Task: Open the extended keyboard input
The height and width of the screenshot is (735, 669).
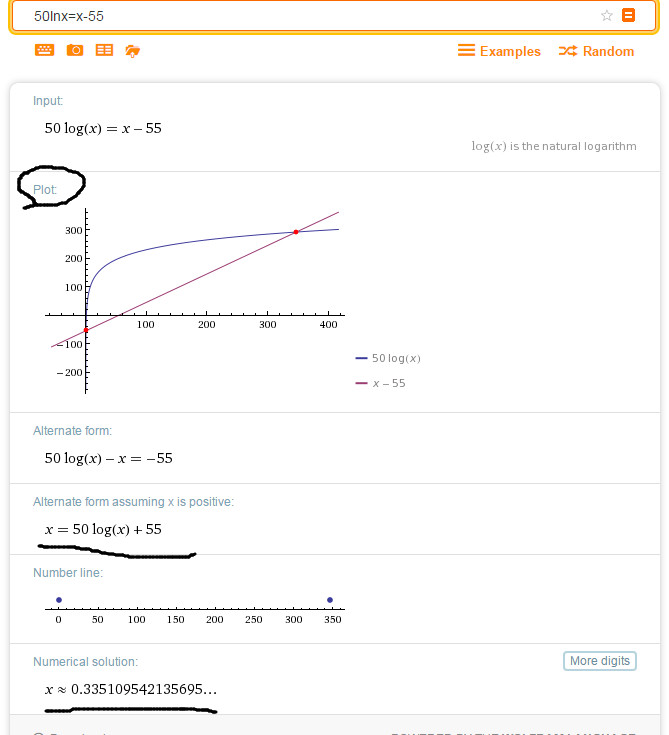Action: tap(45, 50)
